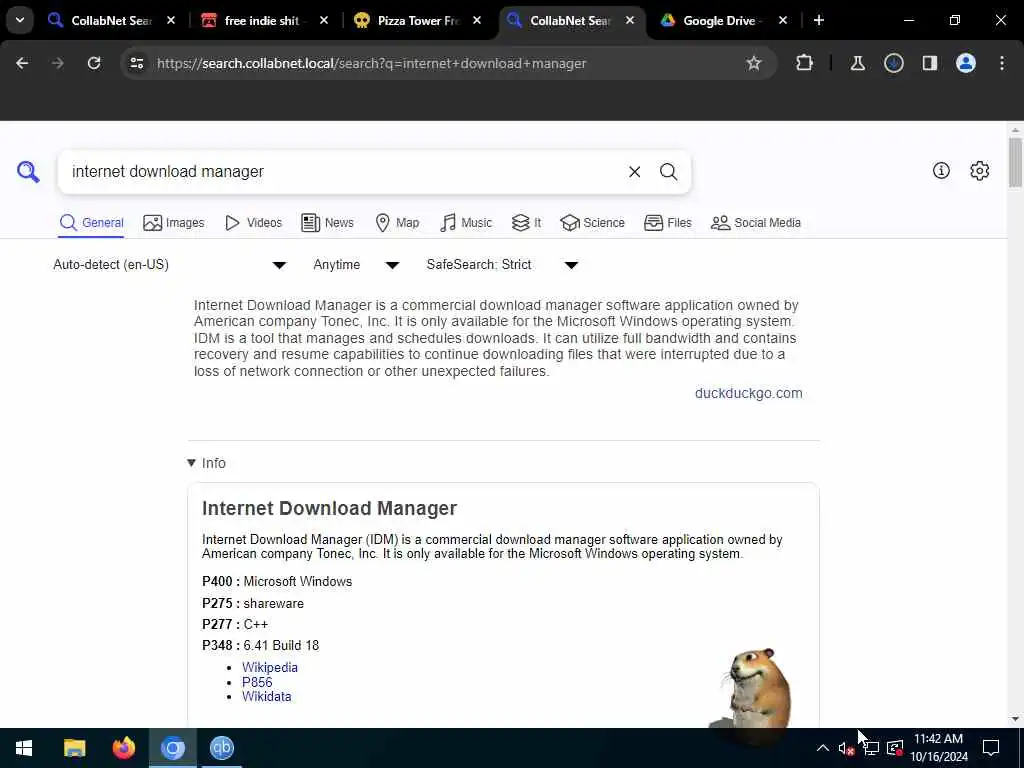Click the CollabNet search logo
Image resolution: width=1024 pixels, height=768 pixels.
pos(28,172)
